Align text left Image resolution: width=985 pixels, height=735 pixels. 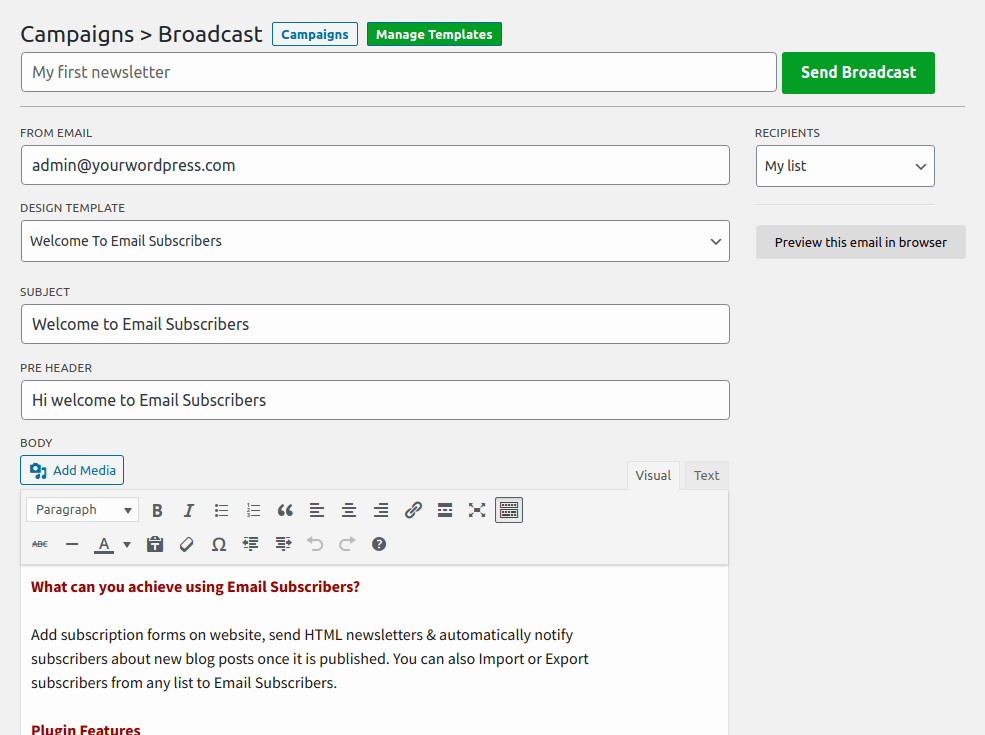click(x=317, y=510)
